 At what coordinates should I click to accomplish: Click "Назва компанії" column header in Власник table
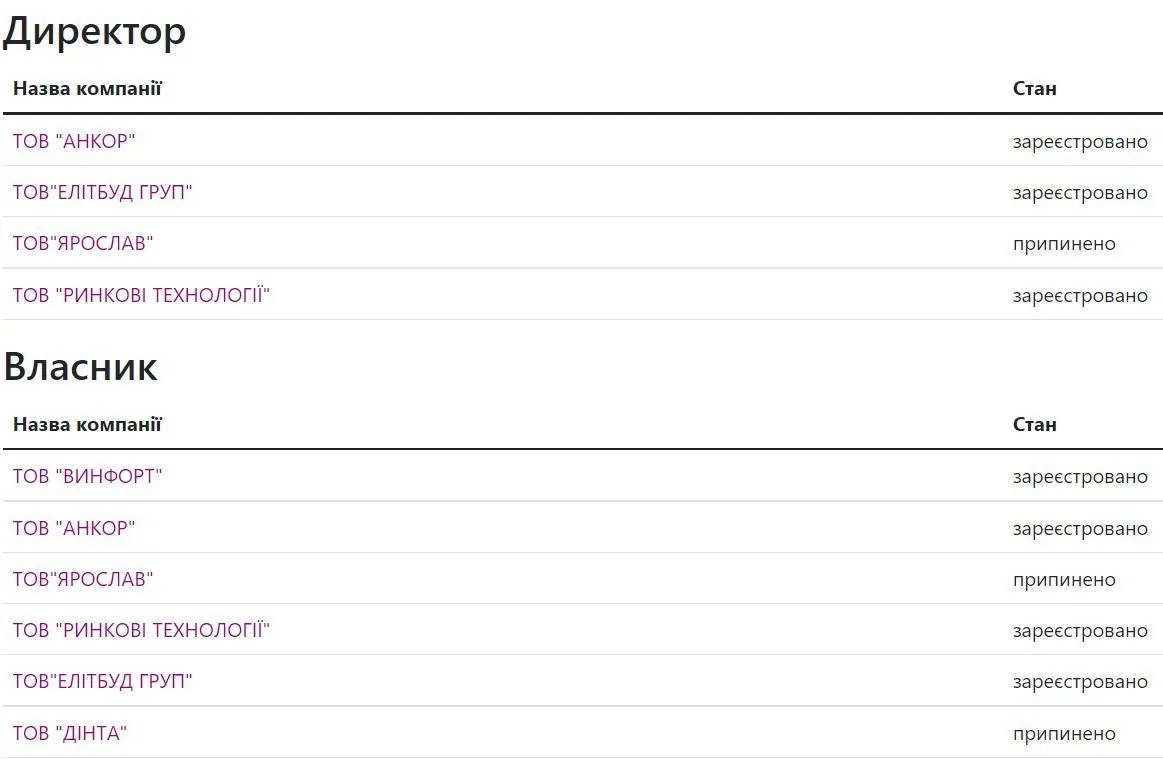87,424
